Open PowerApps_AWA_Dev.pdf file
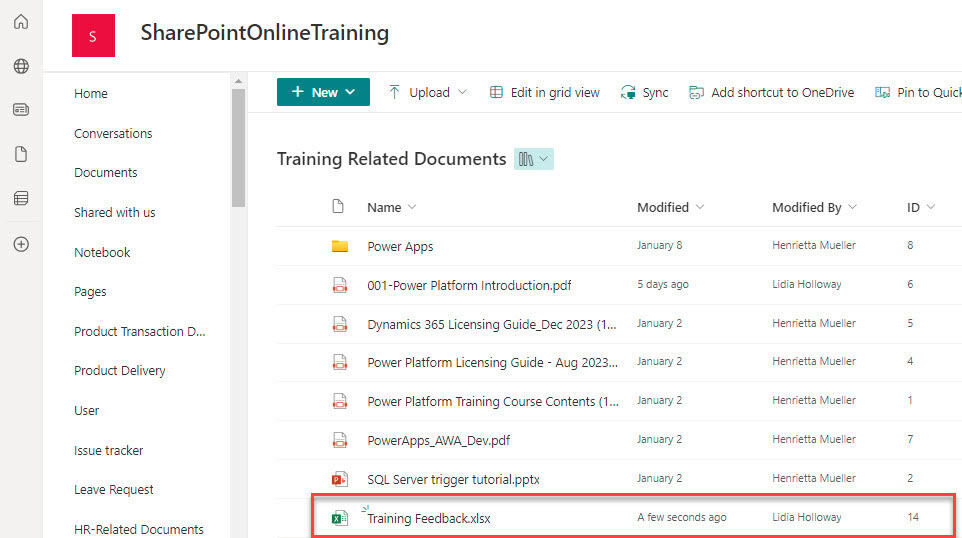This screenshot has height=538, width=962. pyautogui.click(x=439, y=440)
